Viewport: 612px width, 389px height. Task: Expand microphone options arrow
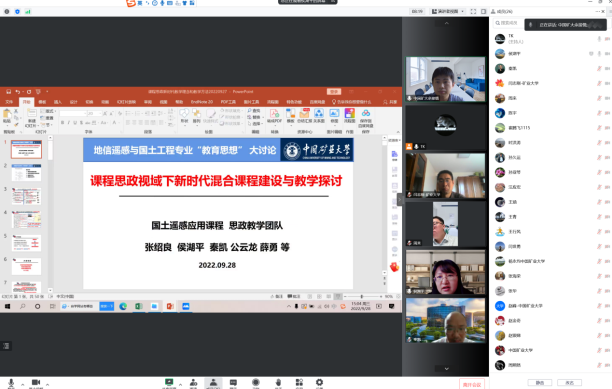pos(23,385)
